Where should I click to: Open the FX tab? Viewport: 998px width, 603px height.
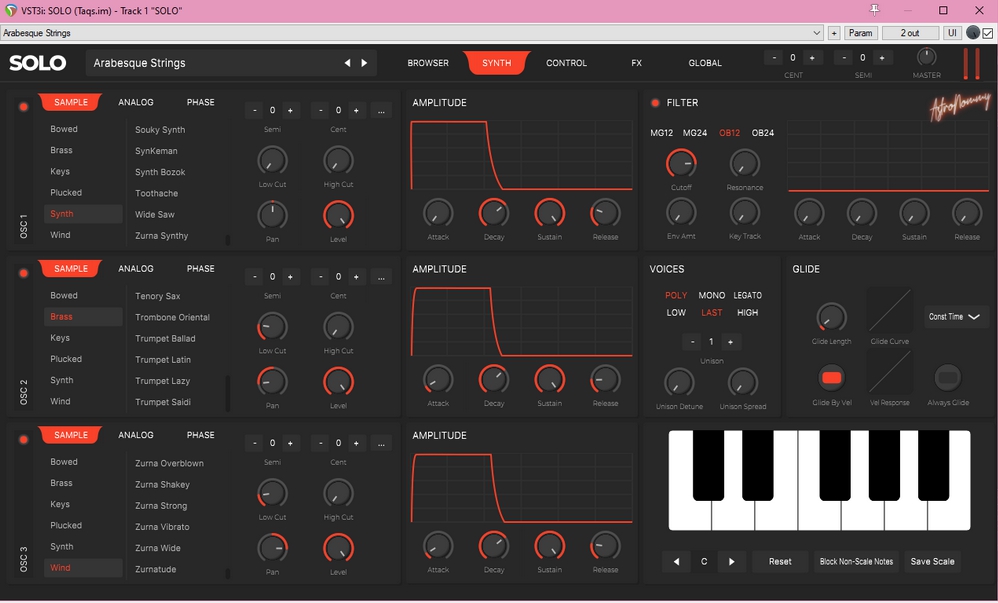coord(636,63)
